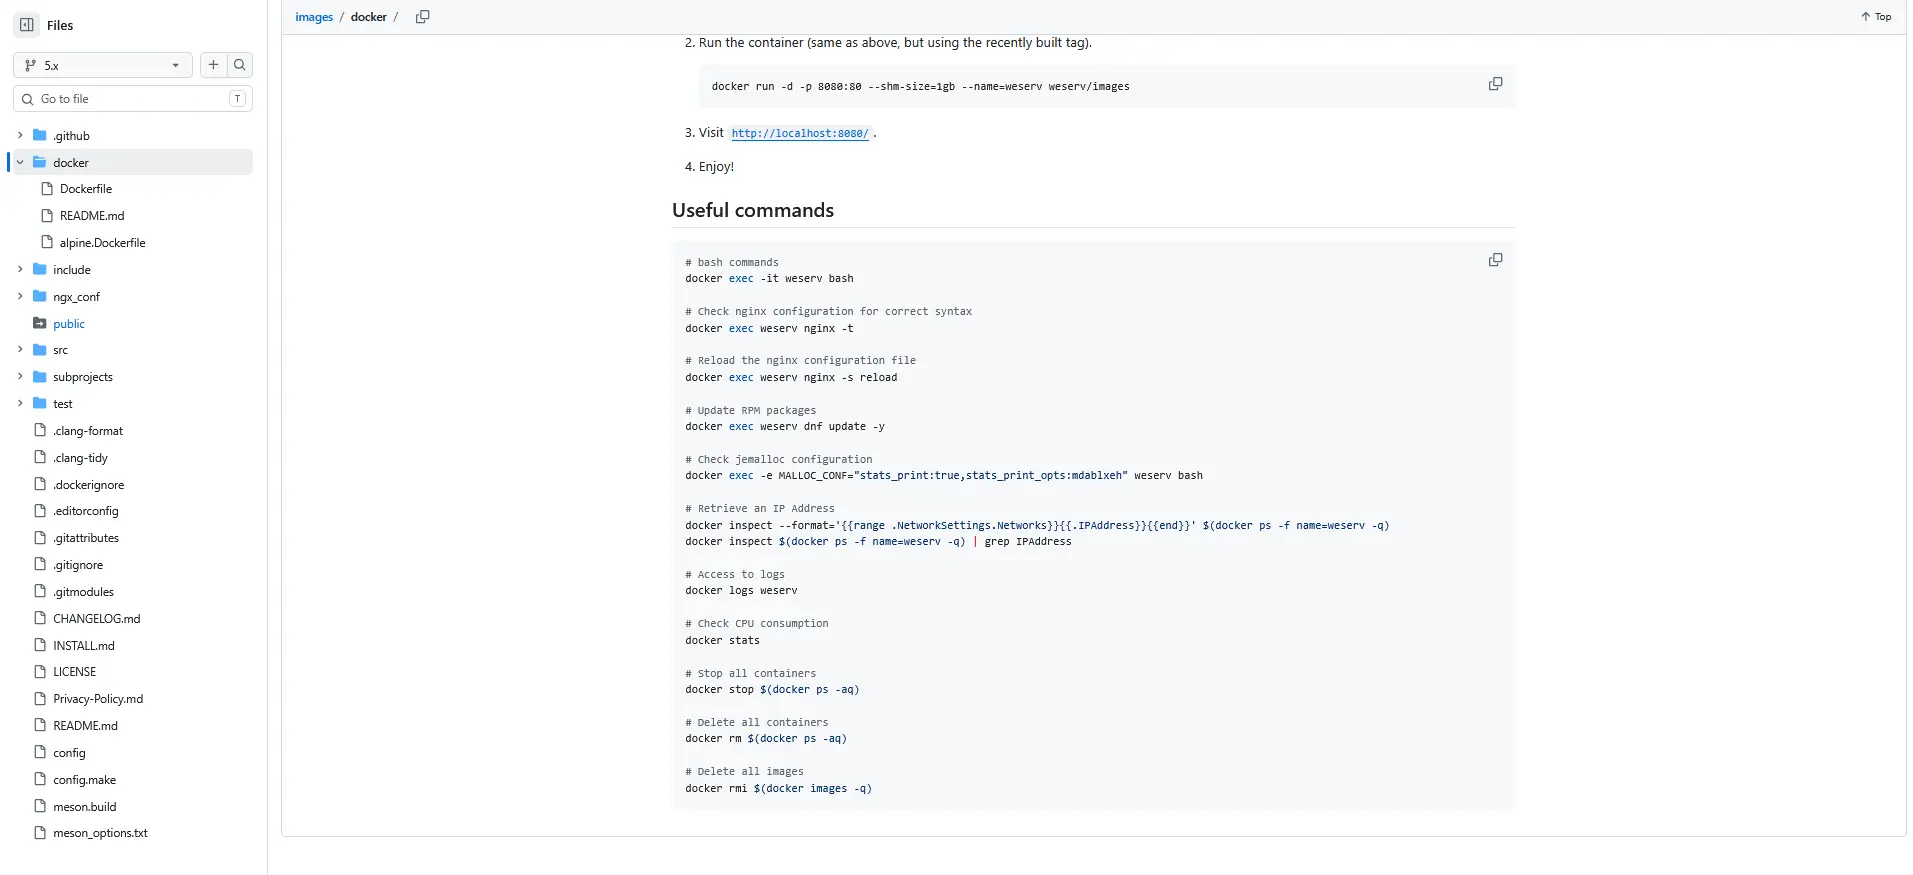Select the Dockerfile entry
Viewport: 1913px width, 875px height.
86,189
